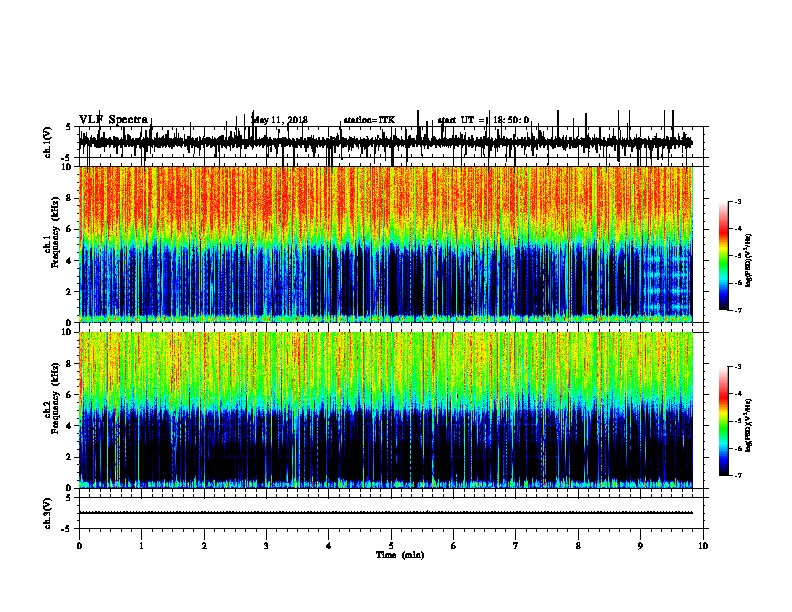Click the time axis tick label "8"

coord(578,546)
